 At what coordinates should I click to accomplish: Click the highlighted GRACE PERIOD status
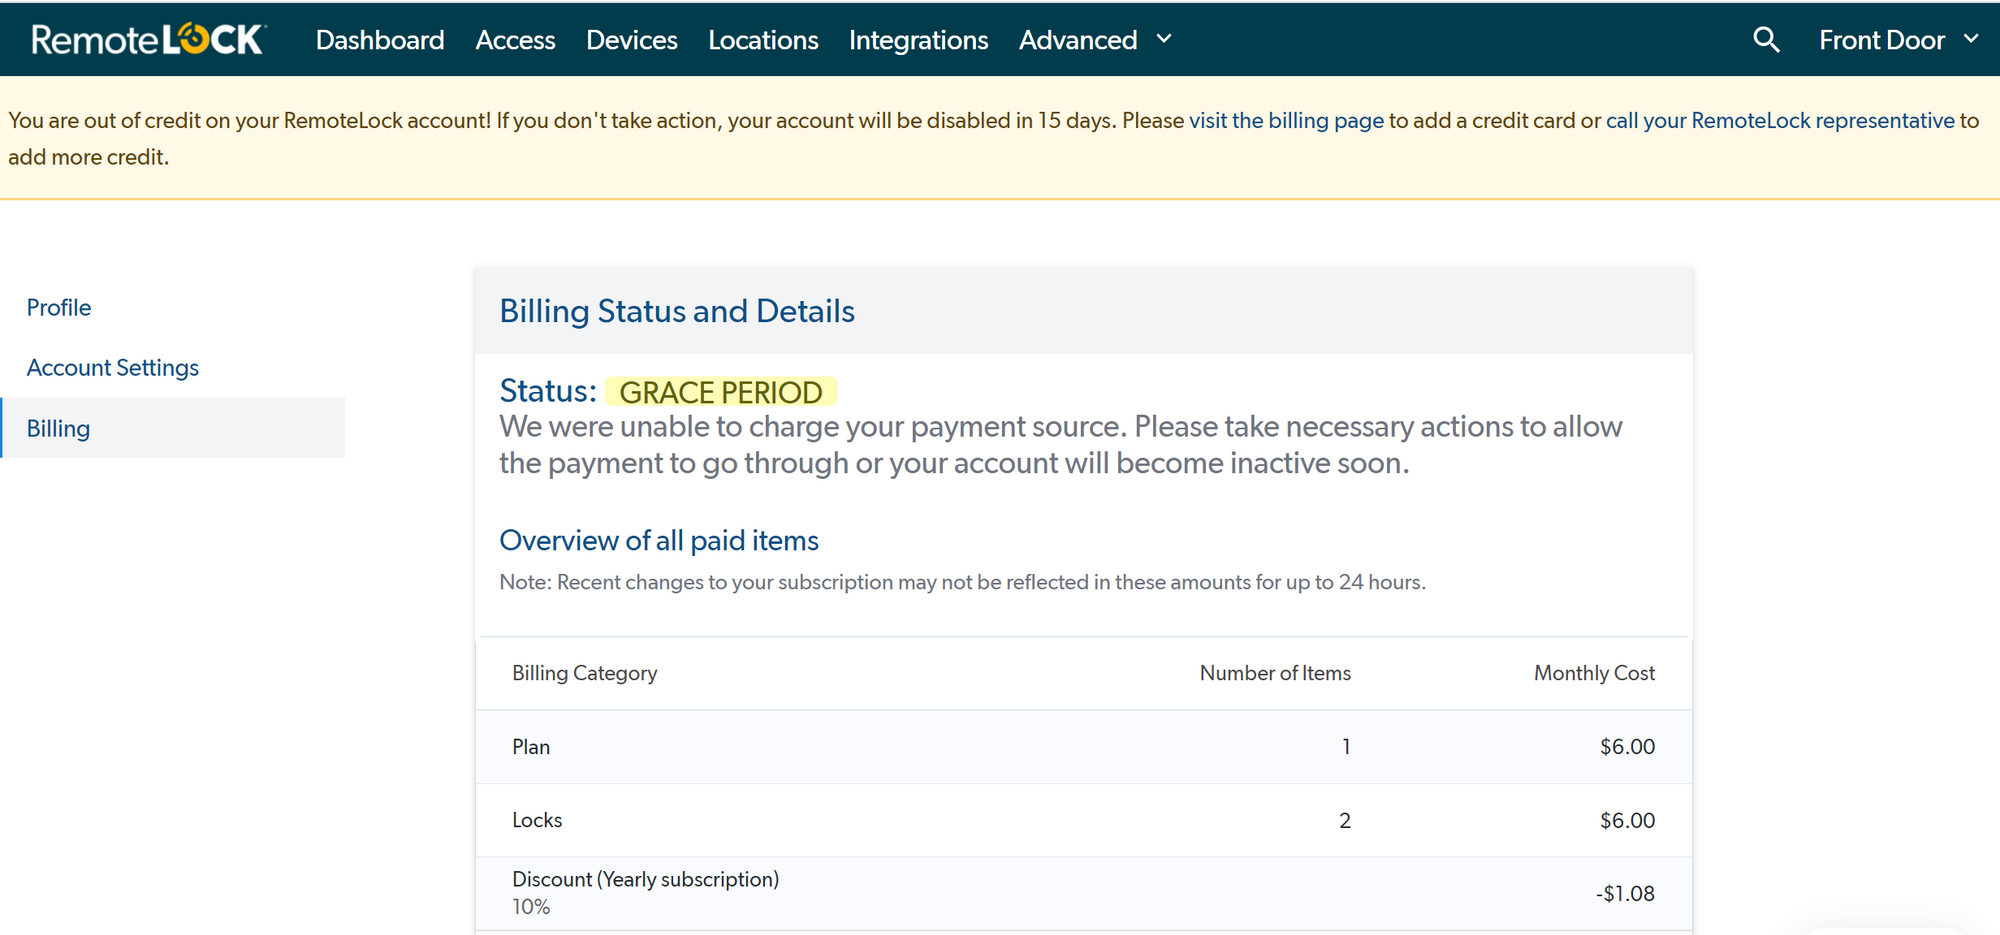[721, 391]
